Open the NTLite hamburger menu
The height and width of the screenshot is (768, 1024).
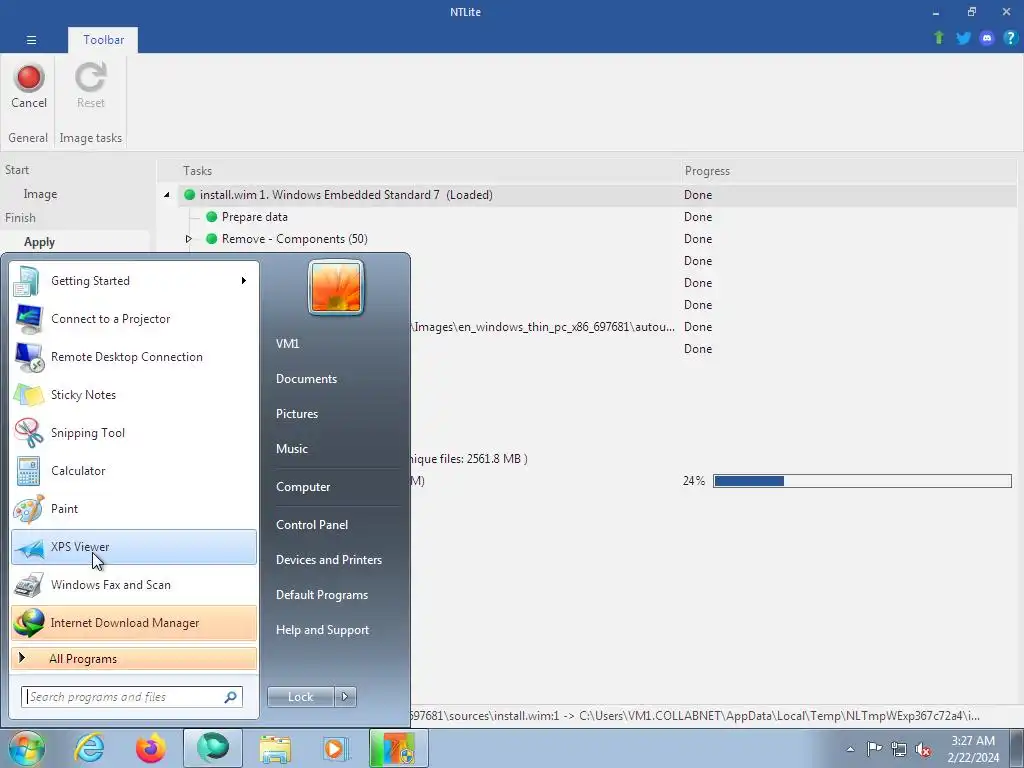pos(31,40)
